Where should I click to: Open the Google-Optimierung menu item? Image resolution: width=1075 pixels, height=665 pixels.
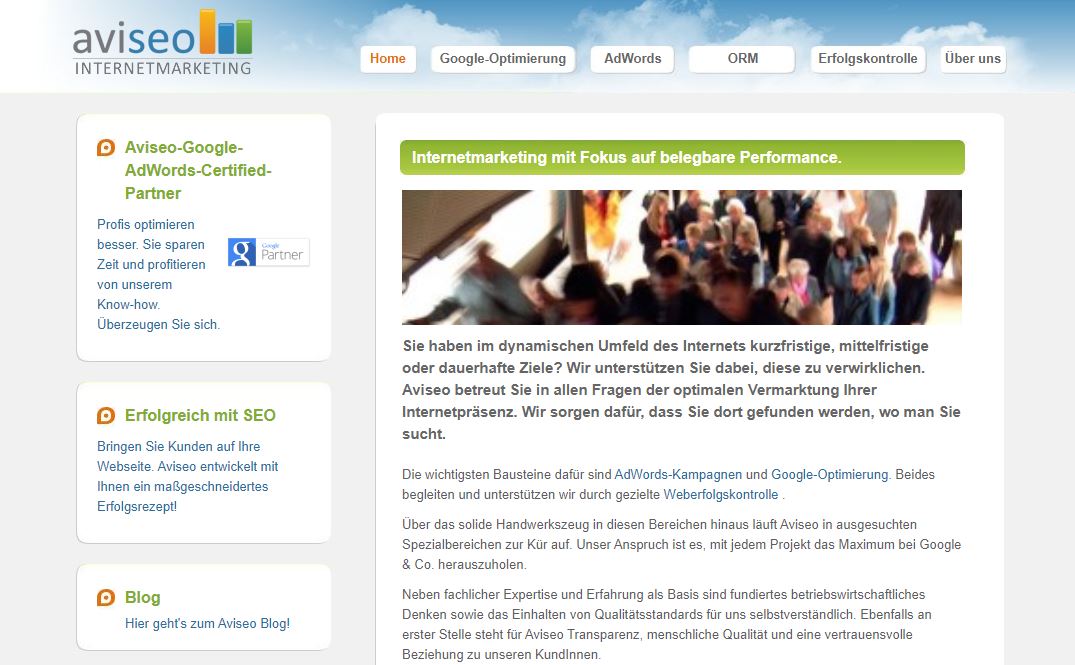(x=503, y=59)
